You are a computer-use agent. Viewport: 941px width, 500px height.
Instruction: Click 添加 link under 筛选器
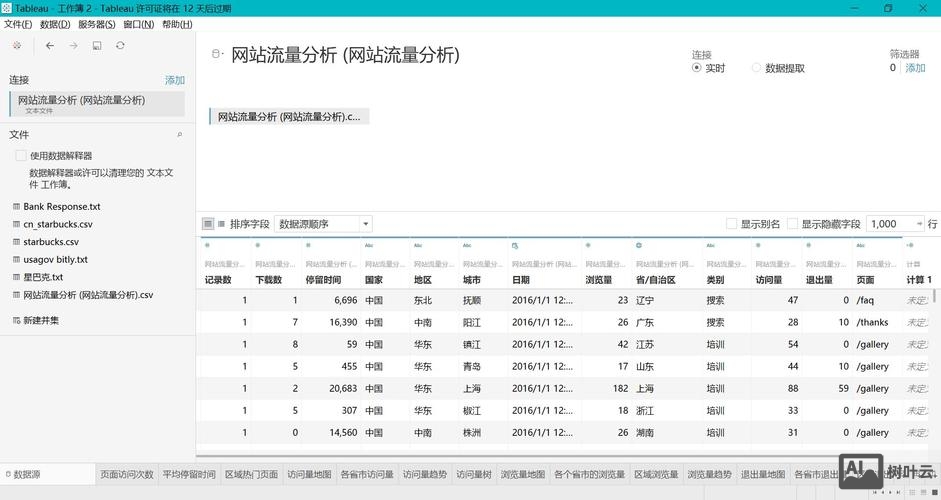click(915, 68)
